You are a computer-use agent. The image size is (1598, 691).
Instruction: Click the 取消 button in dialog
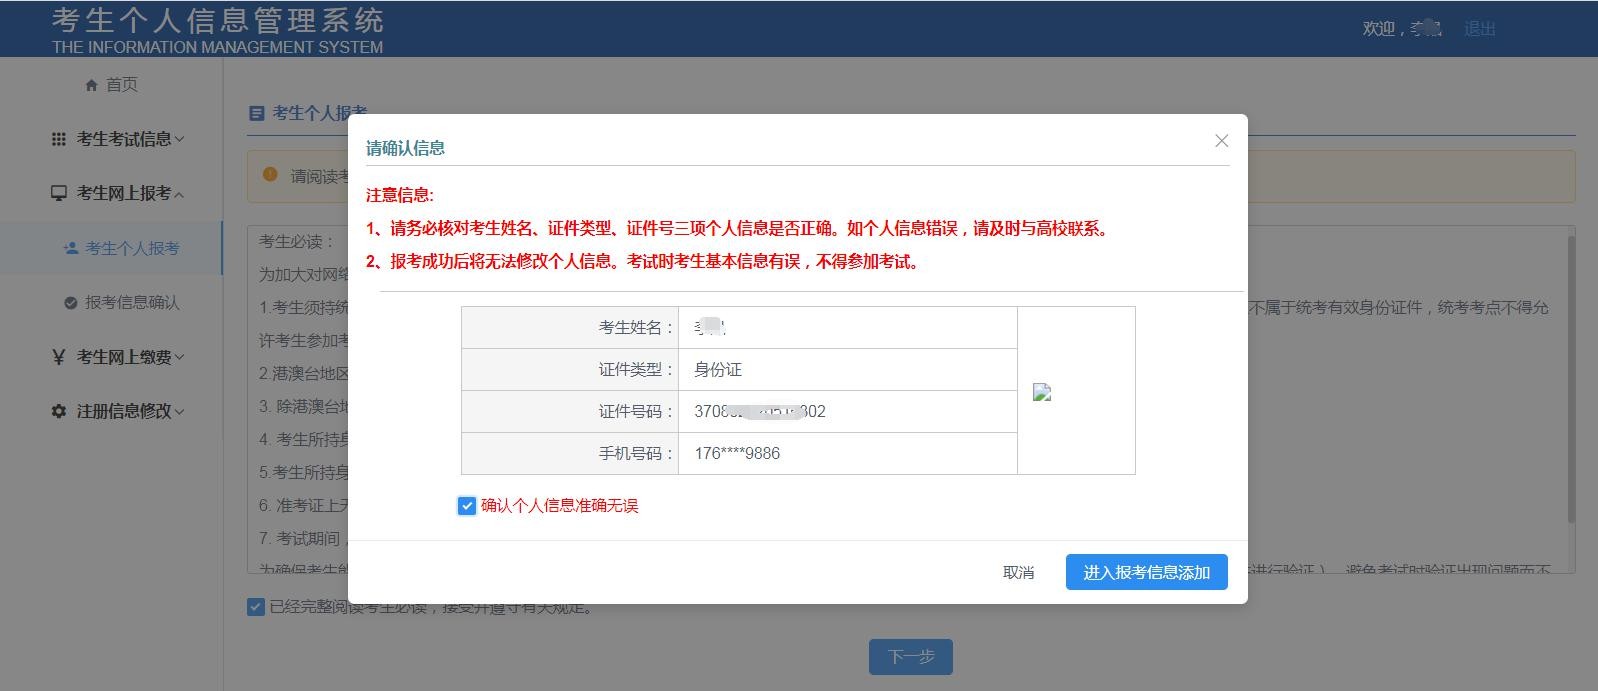coord(1018,572)
